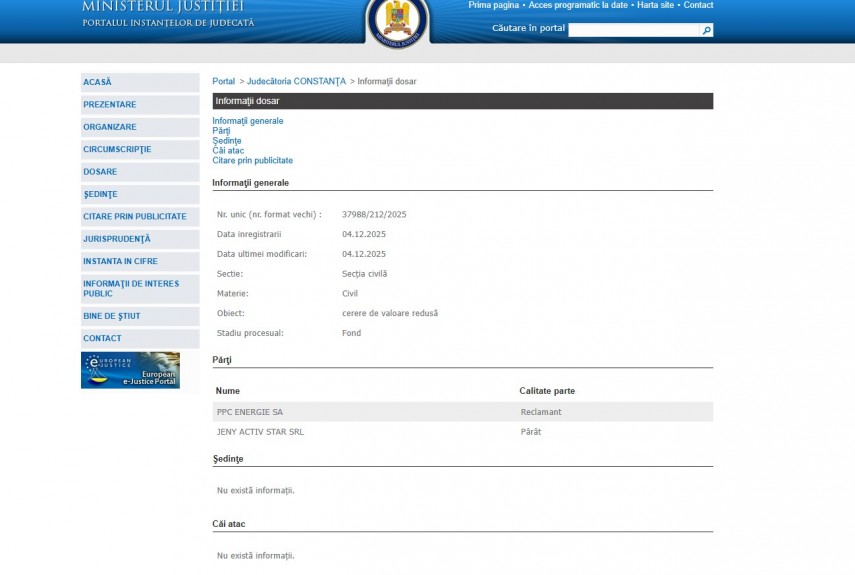Select JURISPRUDENŢĂ in the sidebar
The width and height of the screenshot is (855, 575).
[117, 239]
